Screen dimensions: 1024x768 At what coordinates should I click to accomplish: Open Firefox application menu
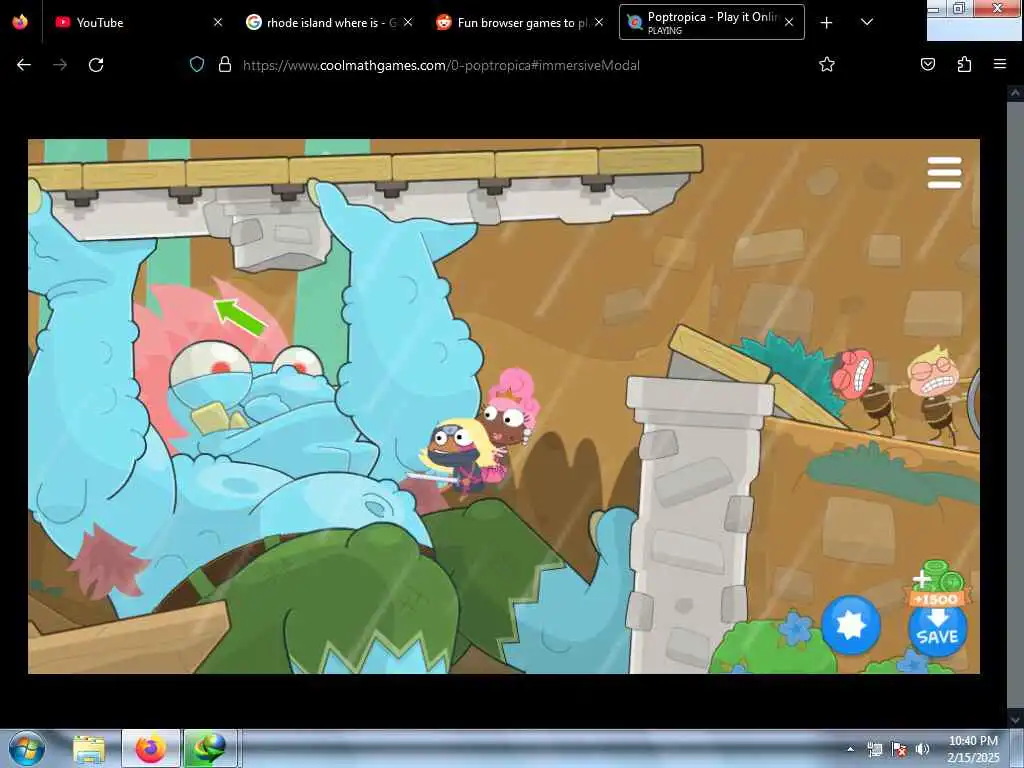click(1000, 65)
